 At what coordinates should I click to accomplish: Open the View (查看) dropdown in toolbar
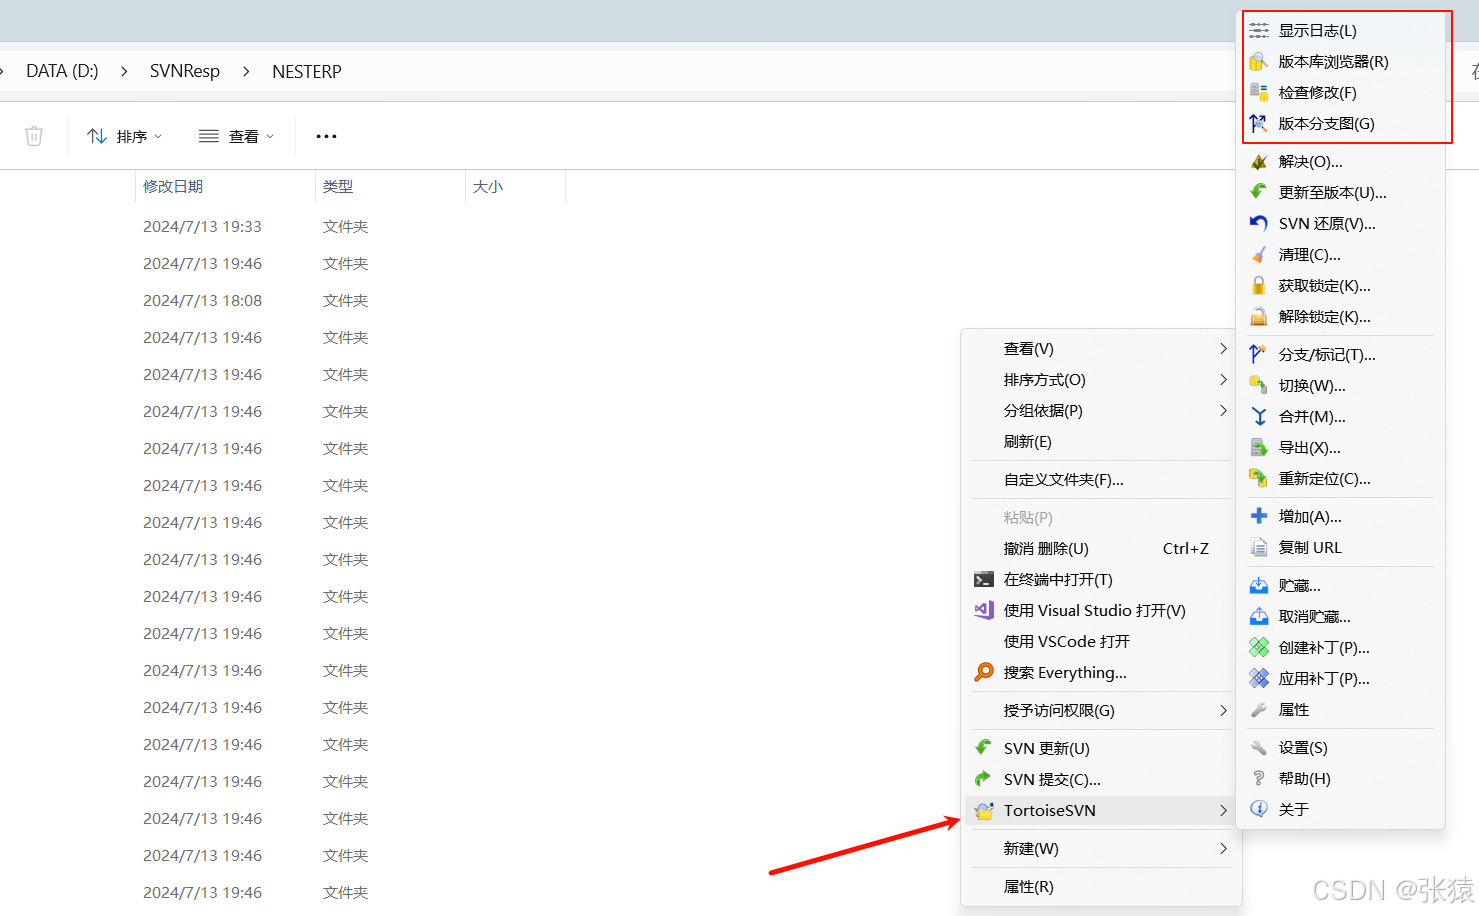tap(237, 136)
